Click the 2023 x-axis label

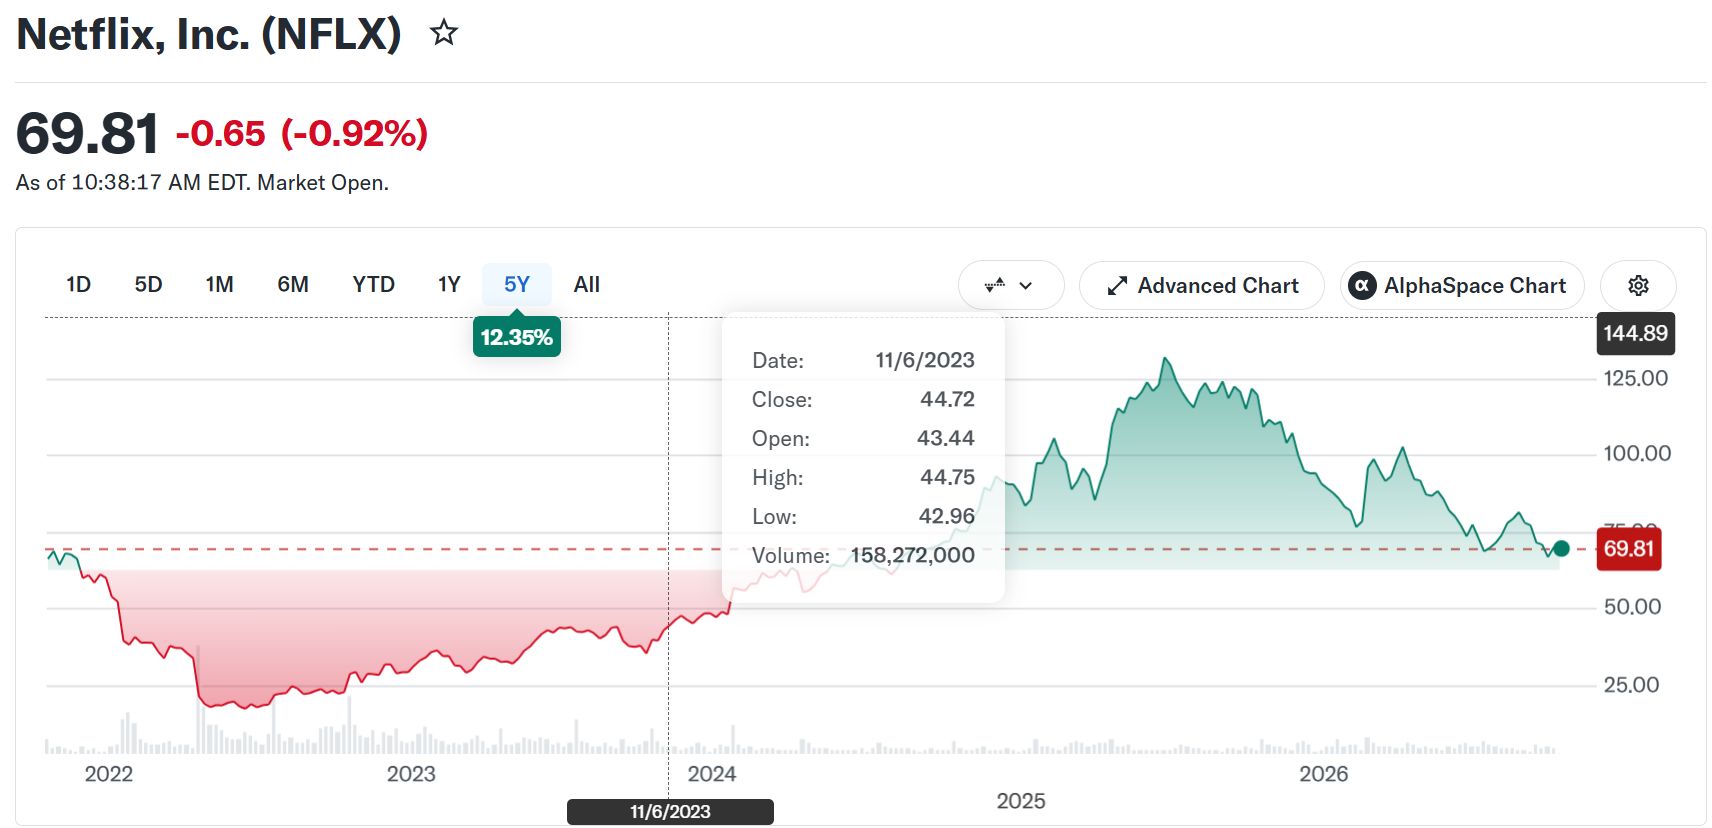pyautogui.click(x=411, y=774)
